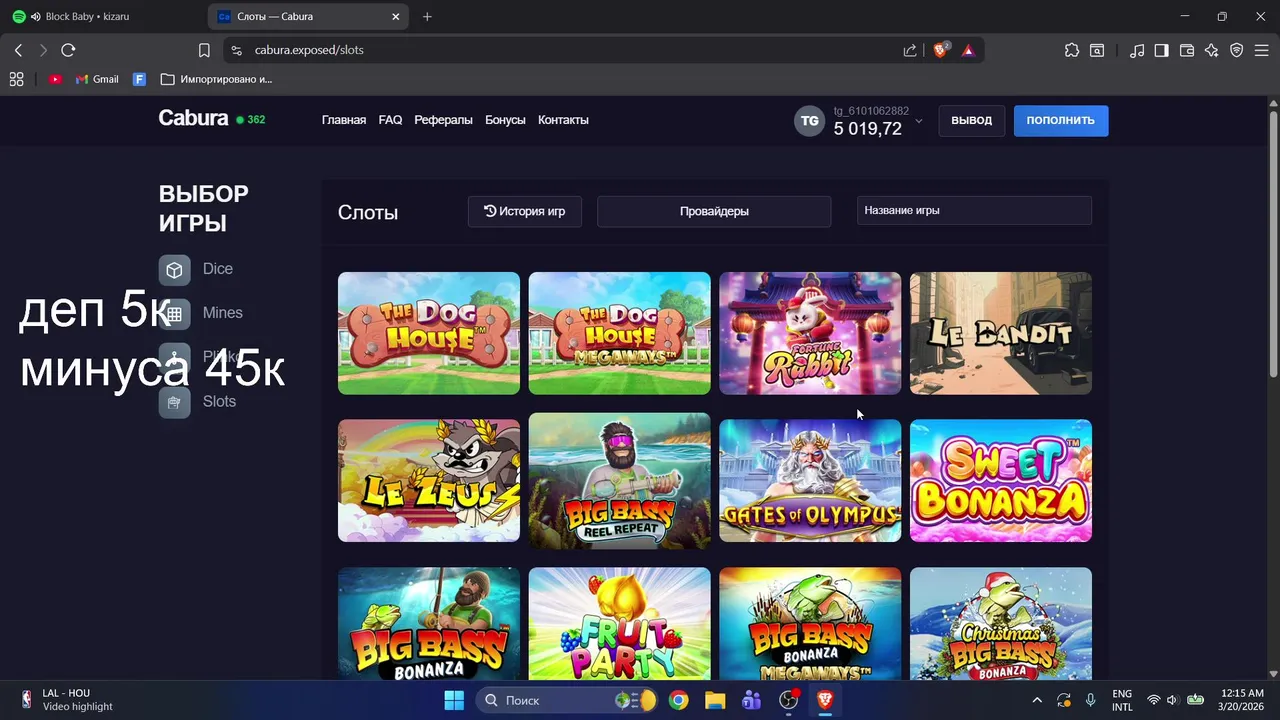
Task: Open the Рефералы page
Action: click(x=443, y=120)
